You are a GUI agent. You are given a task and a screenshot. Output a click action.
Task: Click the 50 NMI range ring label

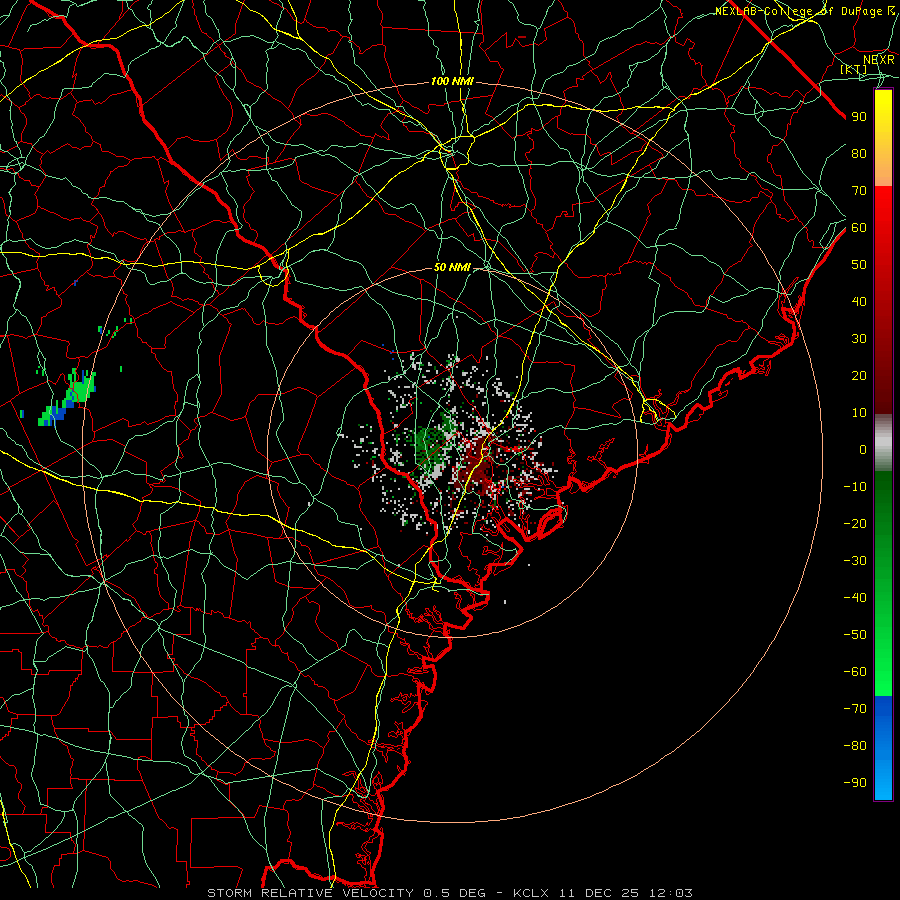pyautogui.click(x=452, y=267)
